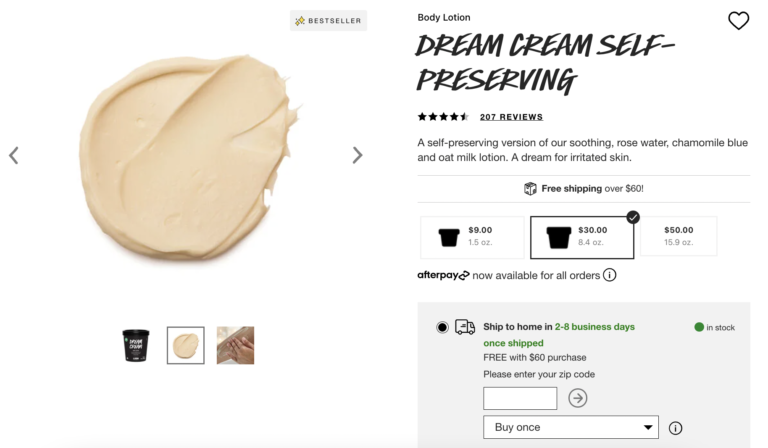Click the zip code input field
The width and height of the screenshot is (768, 448).
[x=520, y=398]
